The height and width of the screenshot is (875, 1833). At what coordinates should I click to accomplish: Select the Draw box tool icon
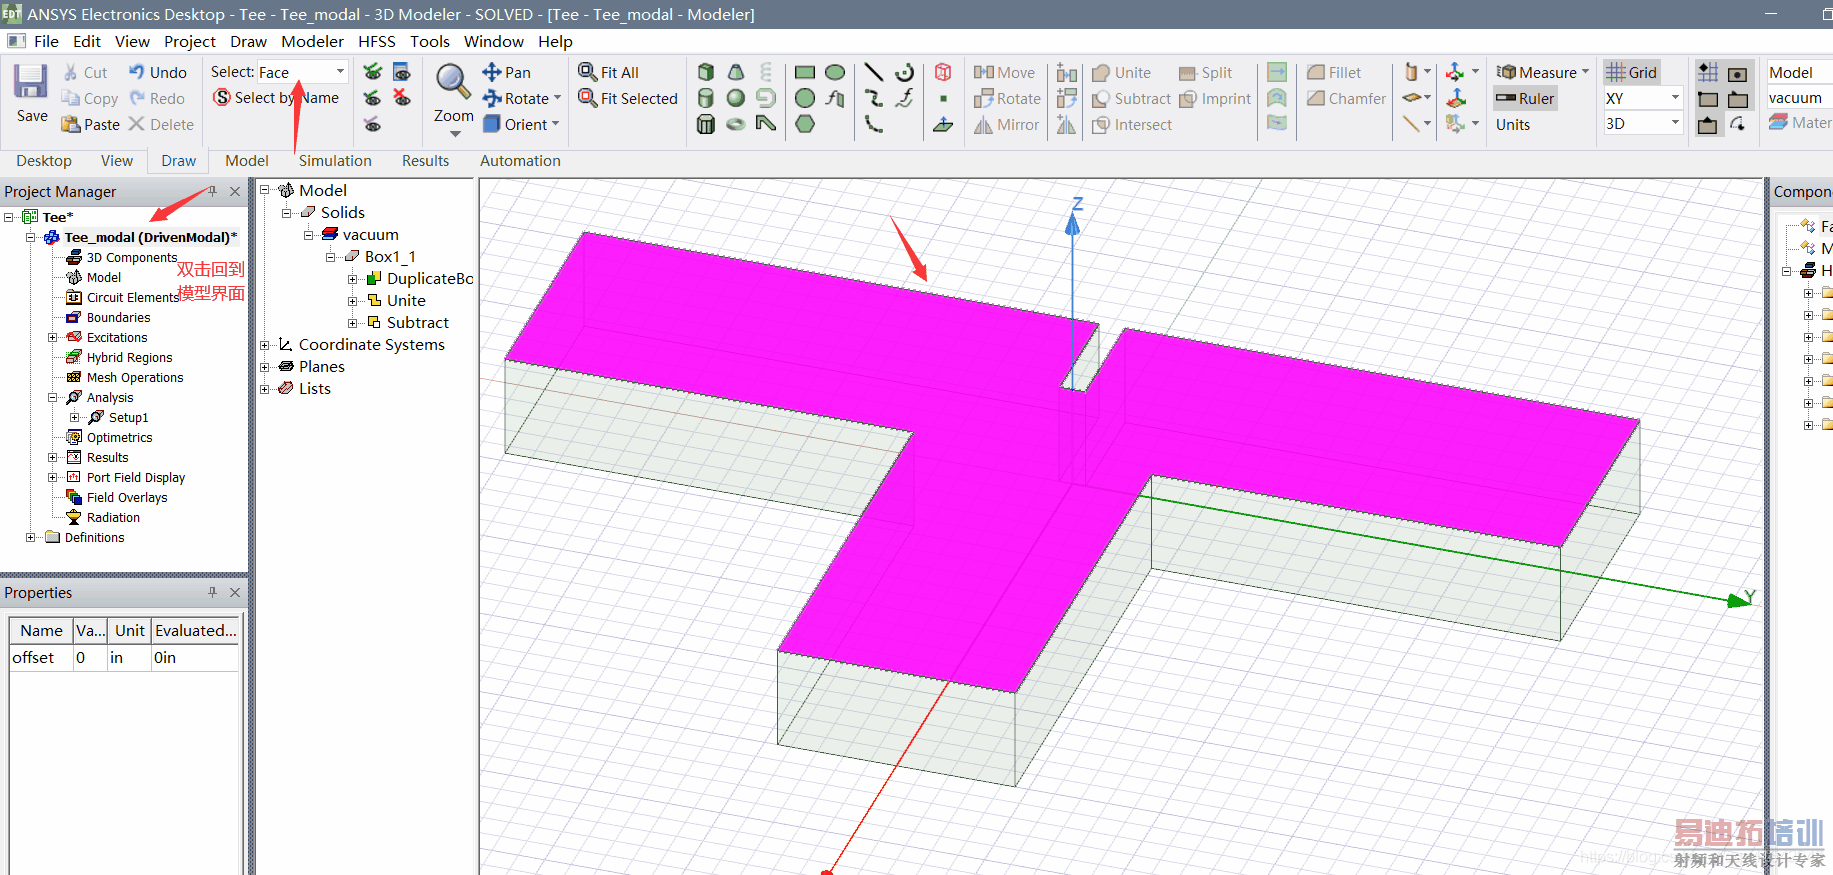coord(706,72)
